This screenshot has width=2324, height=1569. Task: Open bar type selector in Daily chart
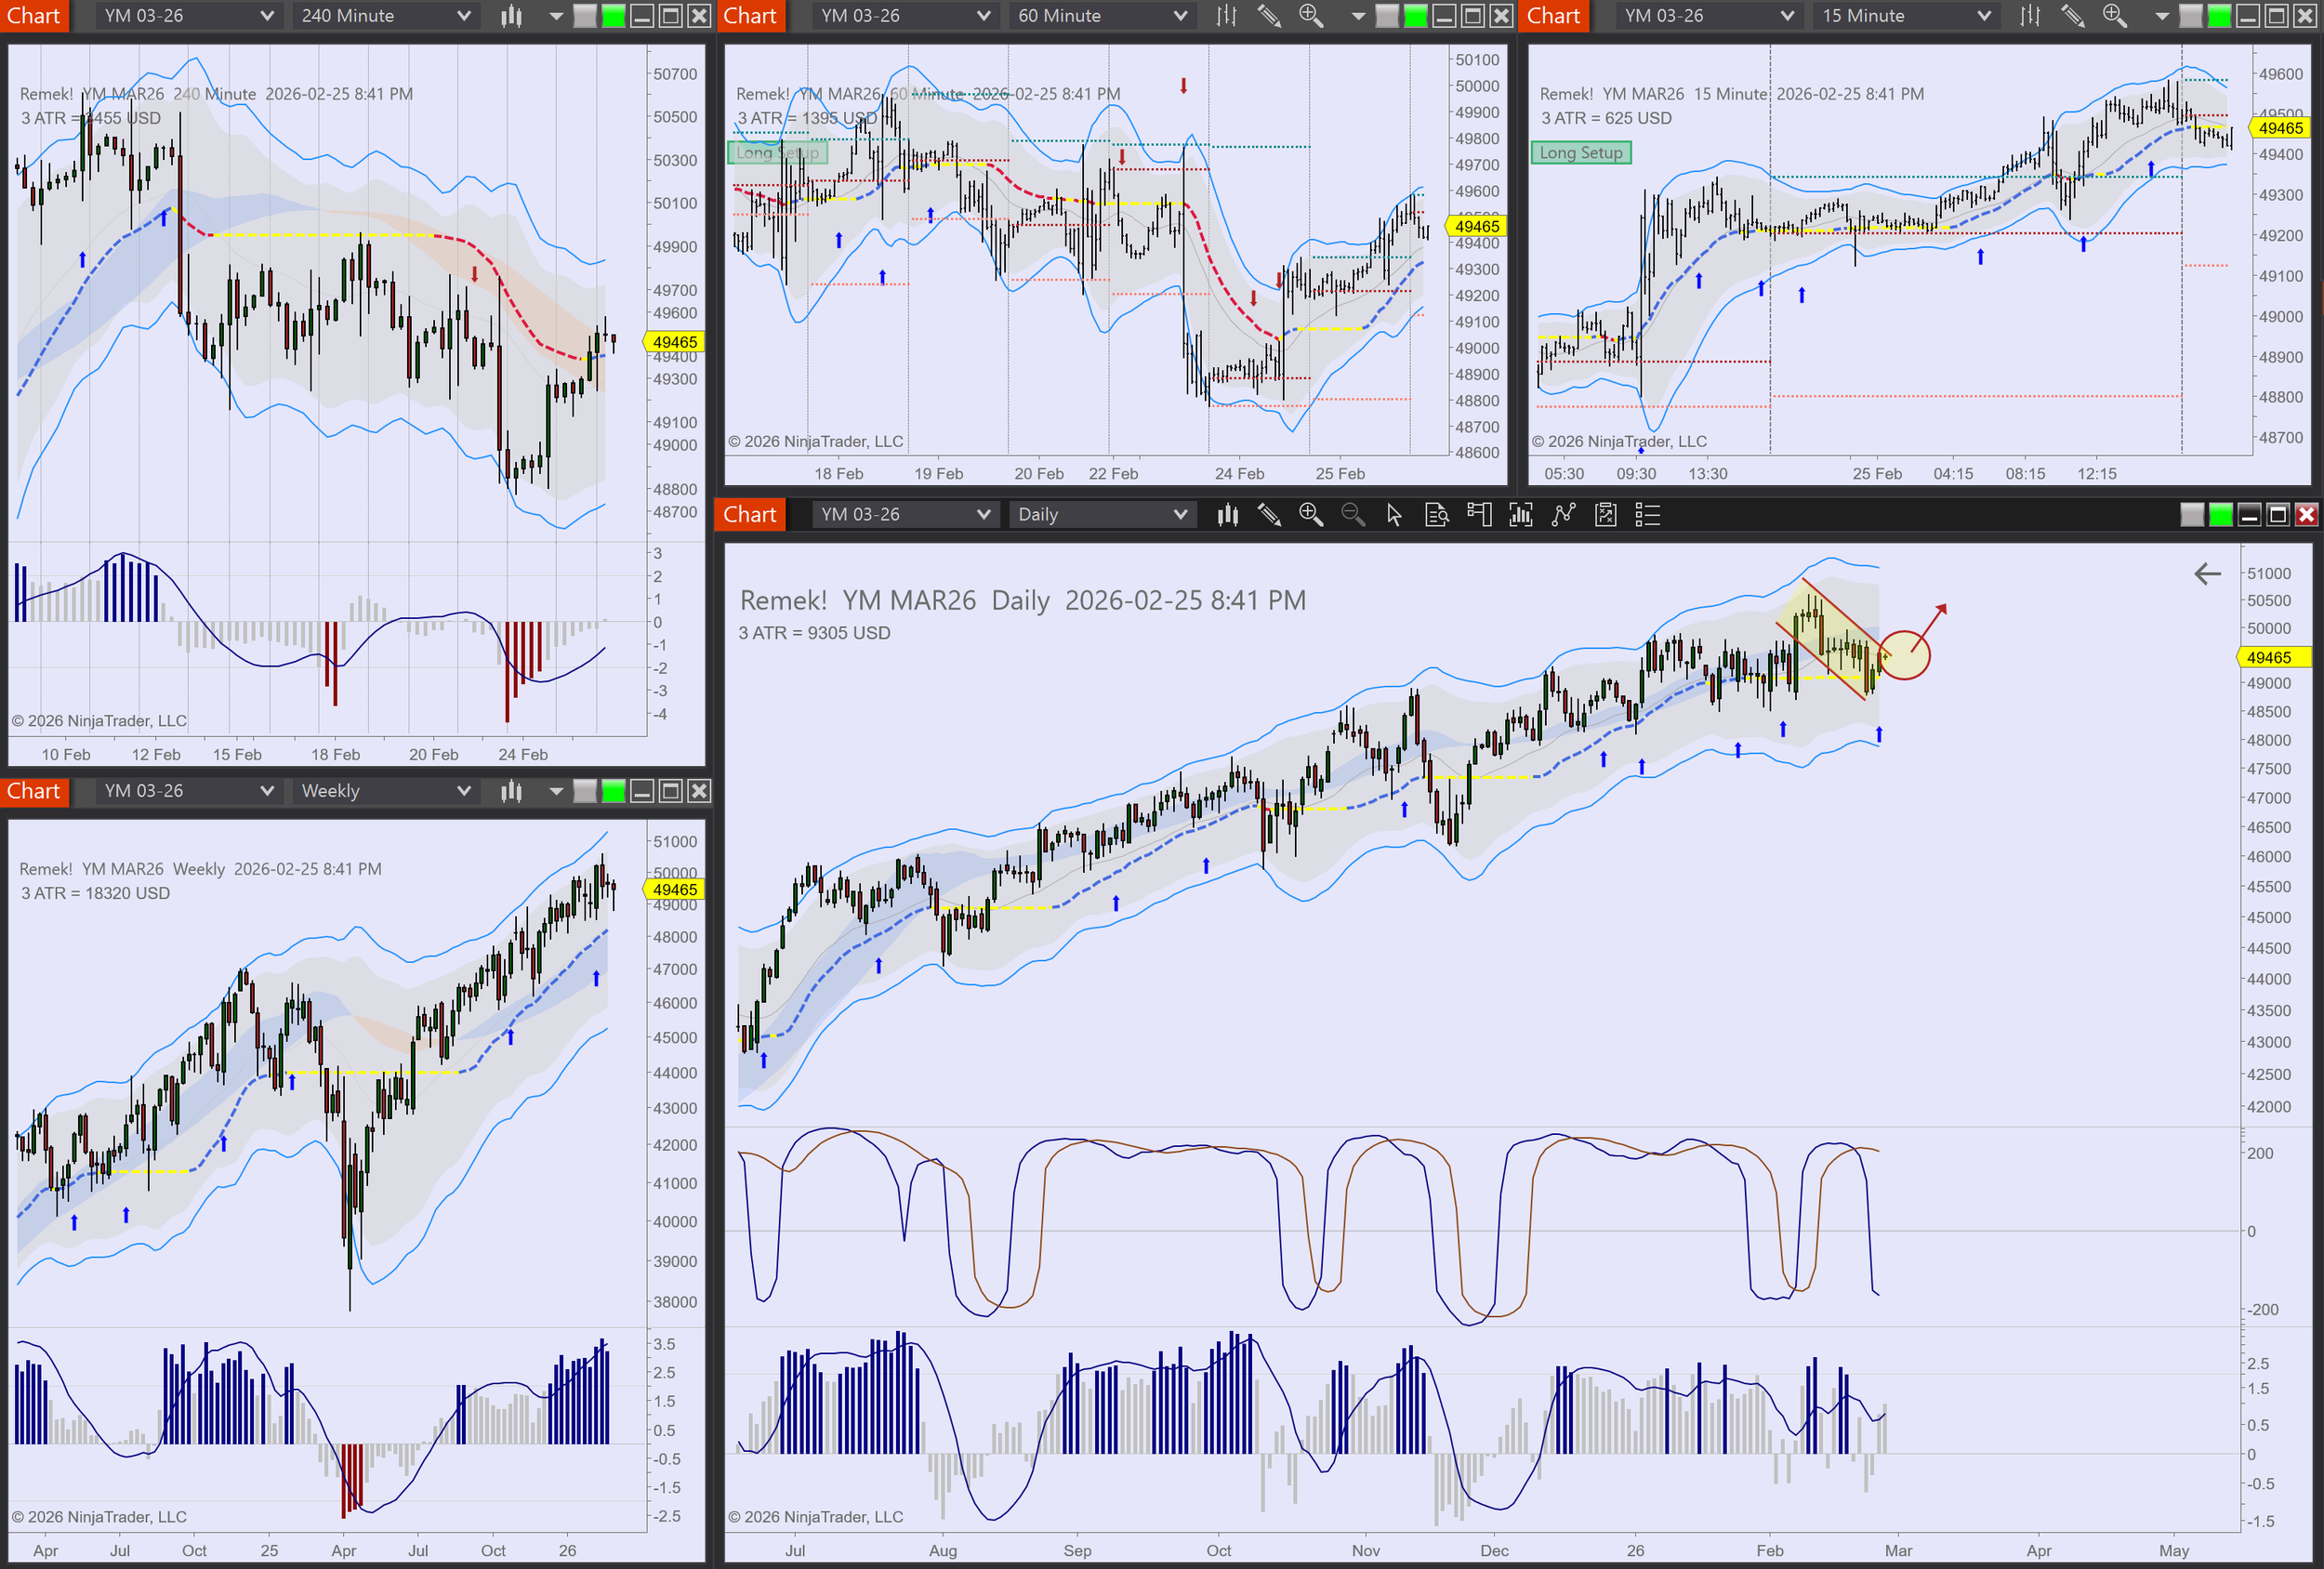[x=1227, y=515]
